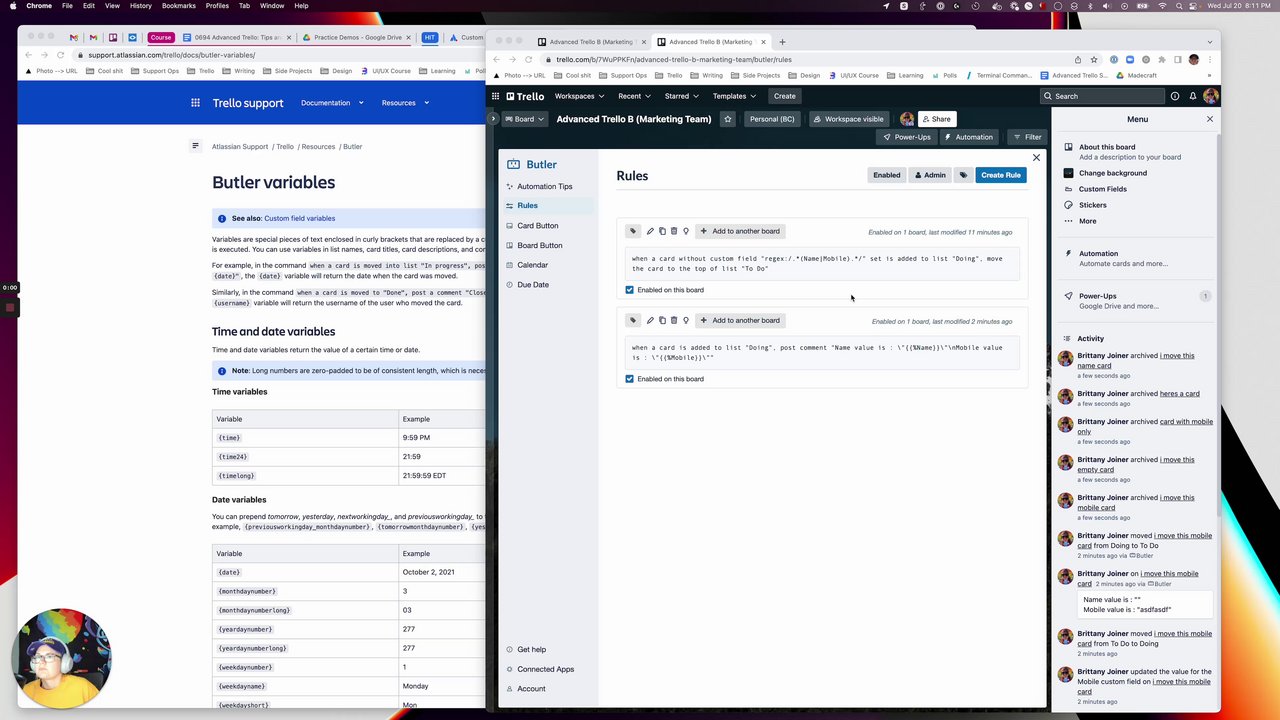Screen dimensions: 1280x720
Task: Open Change background in board menu
Action: pos(1112,173)
